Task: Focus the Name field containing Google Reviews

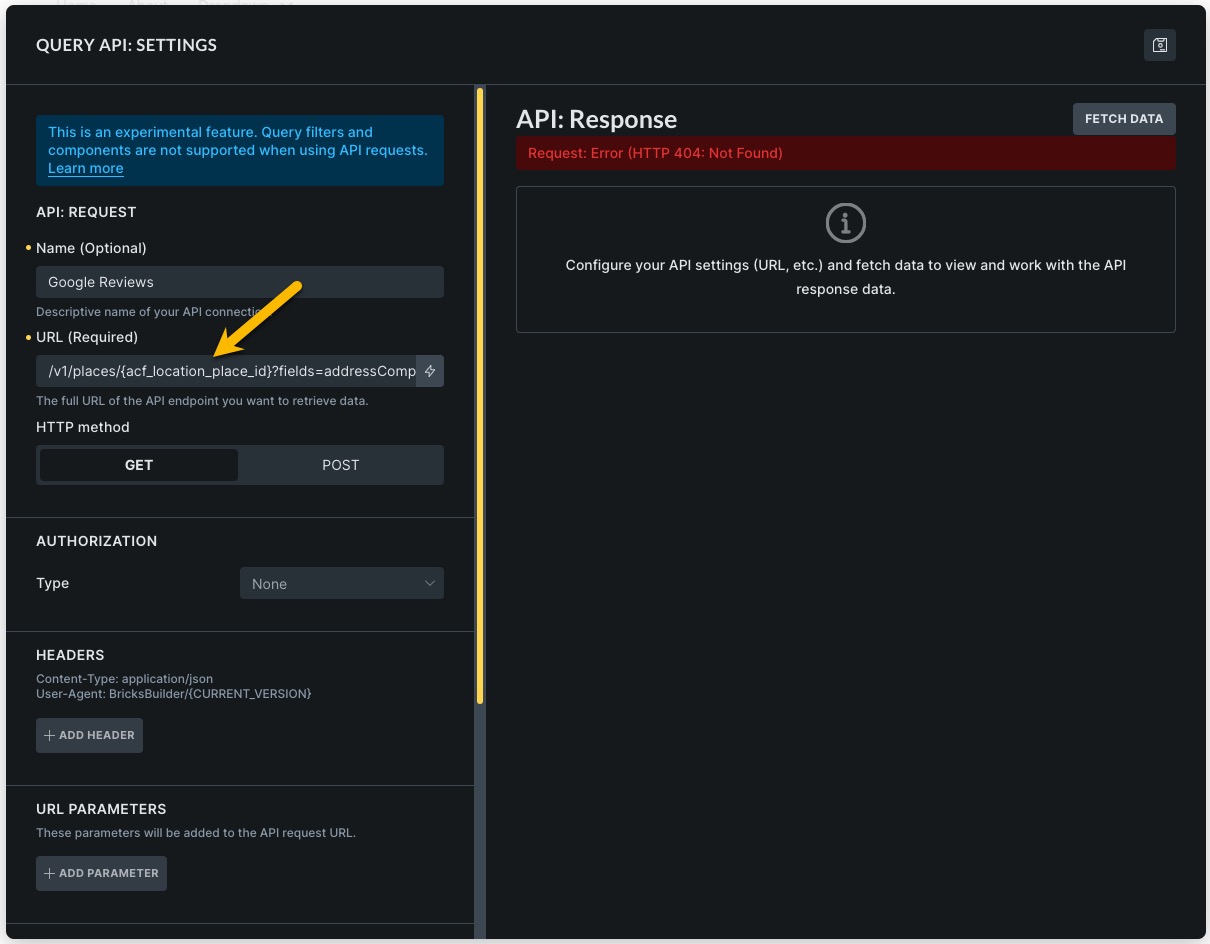Action: pos(239,282)
